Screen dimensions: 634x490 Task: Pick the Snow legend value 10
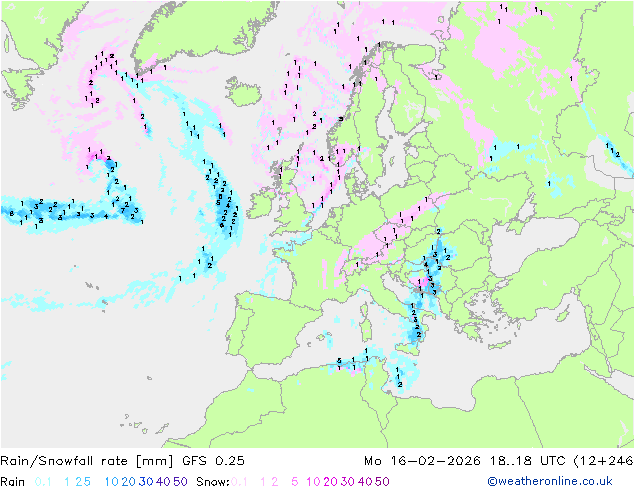pyautogui.click(x=313, y=482)
